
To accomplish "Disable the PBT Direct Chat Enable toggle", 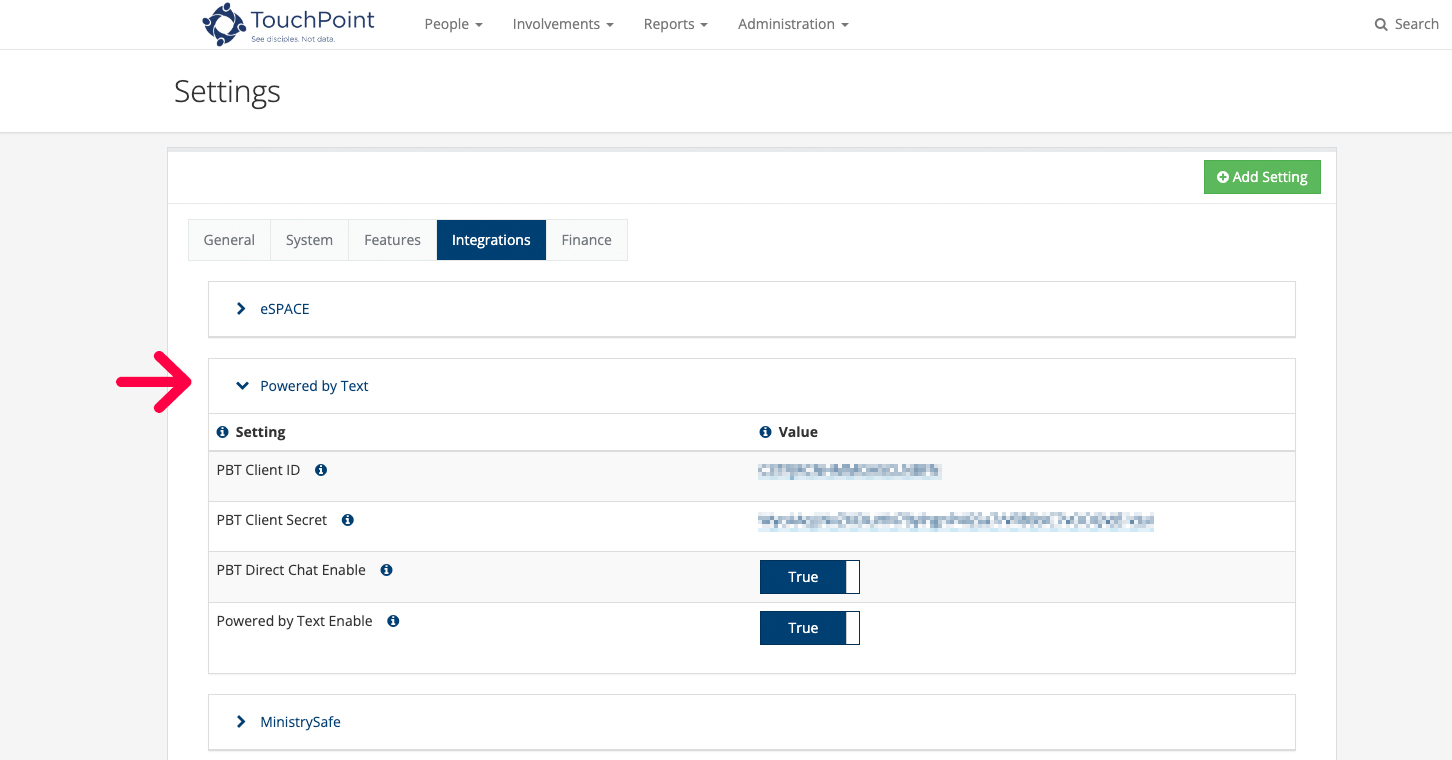I will click(x=809, y=577).
